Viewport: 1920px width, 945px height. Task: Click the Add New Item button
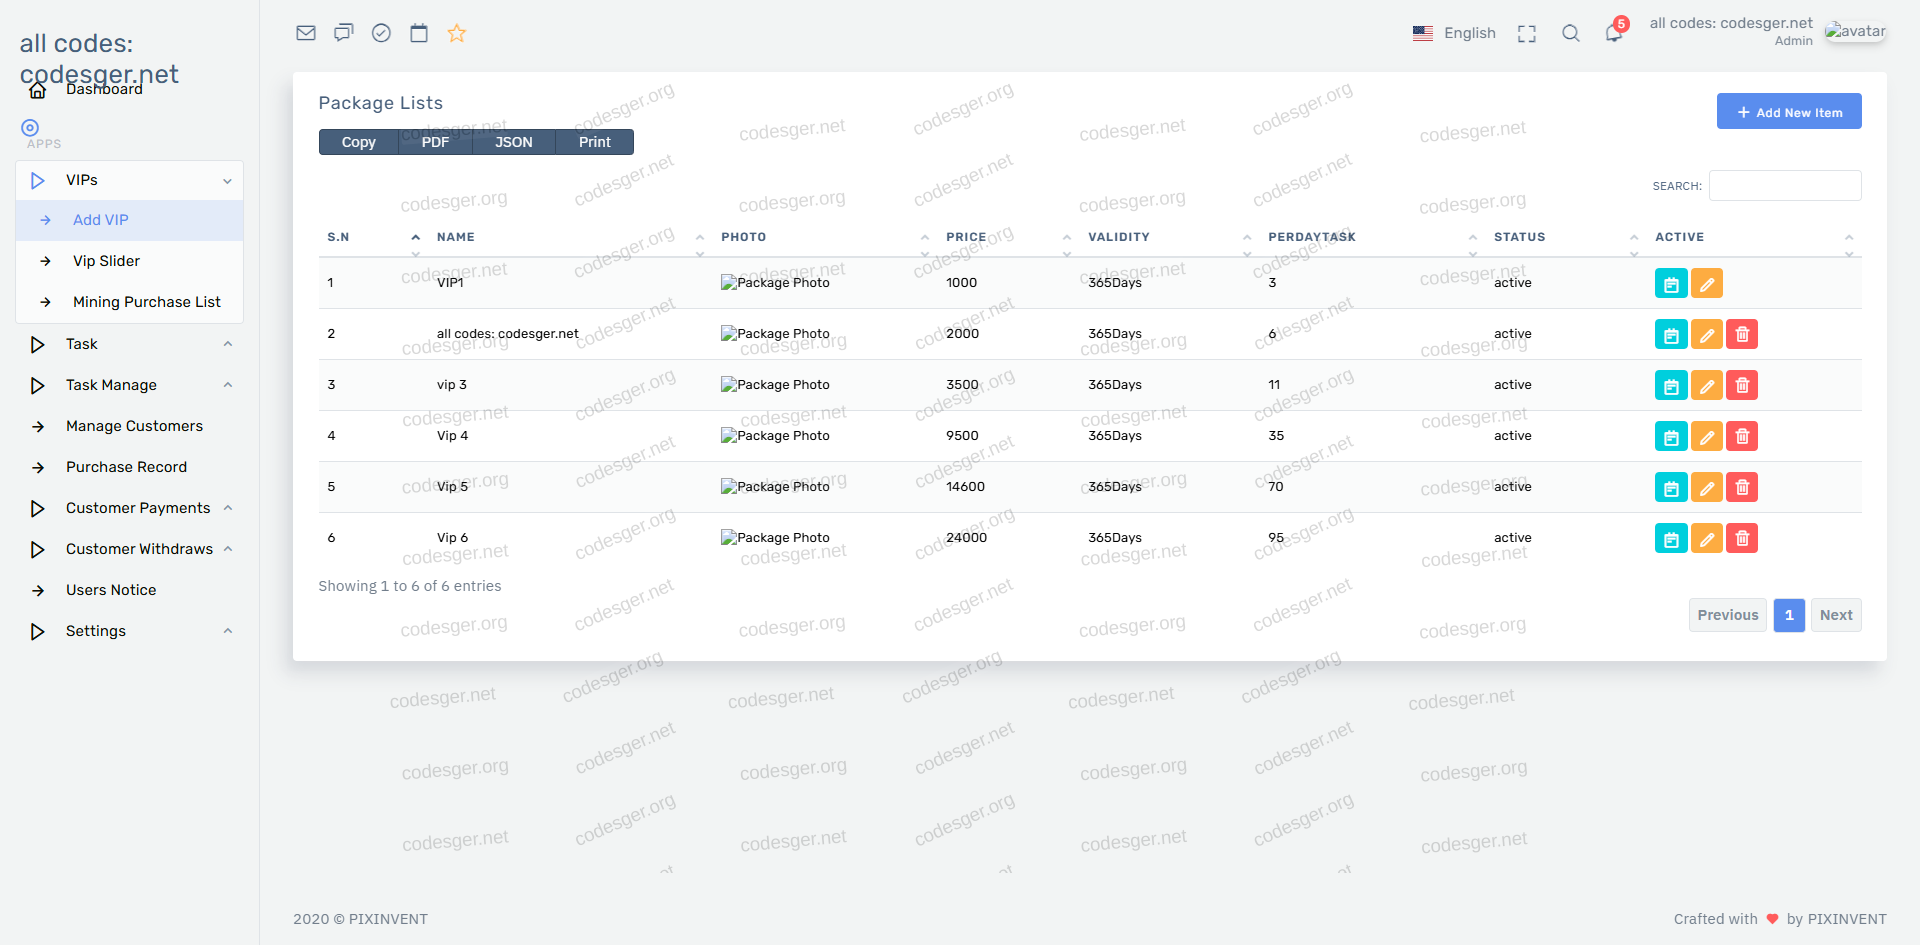tap(1789, 112)
